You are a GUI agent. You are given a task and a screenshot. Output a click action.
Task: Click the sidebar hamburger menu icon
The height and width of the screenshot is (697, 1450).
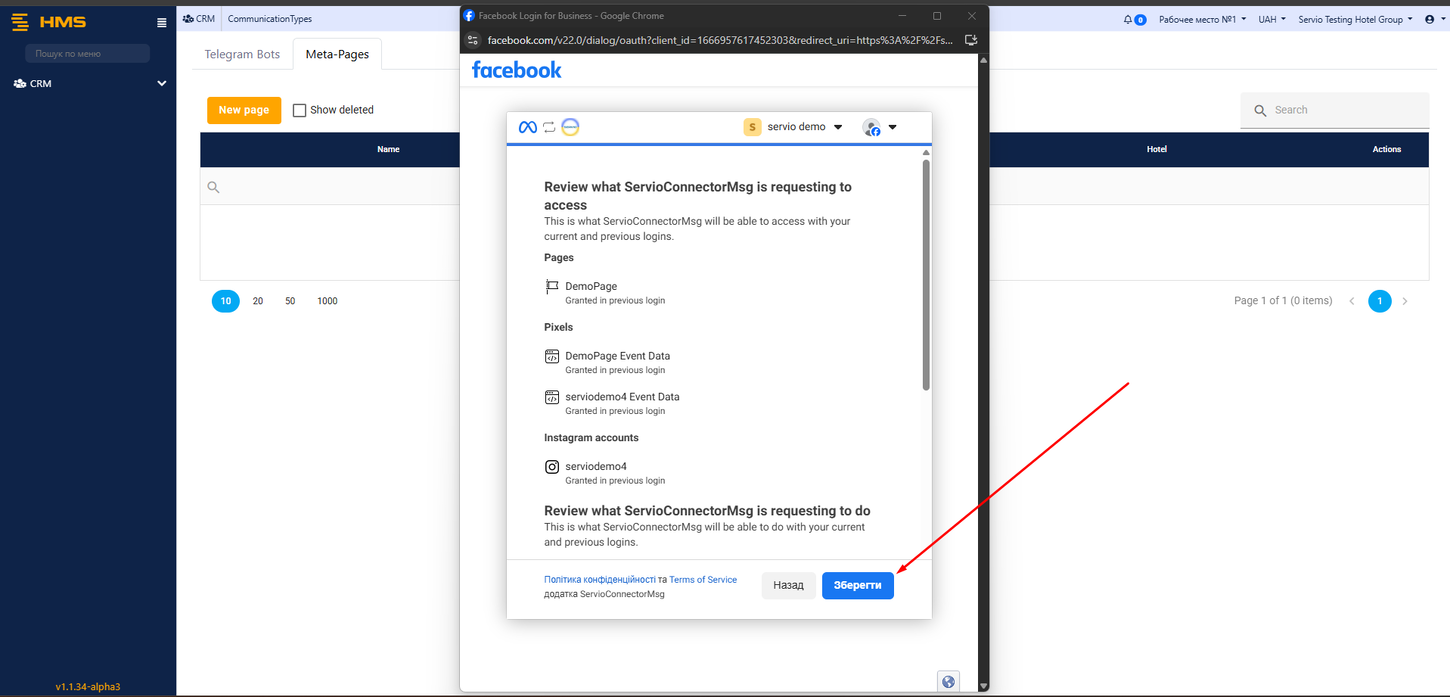point(161,21)
